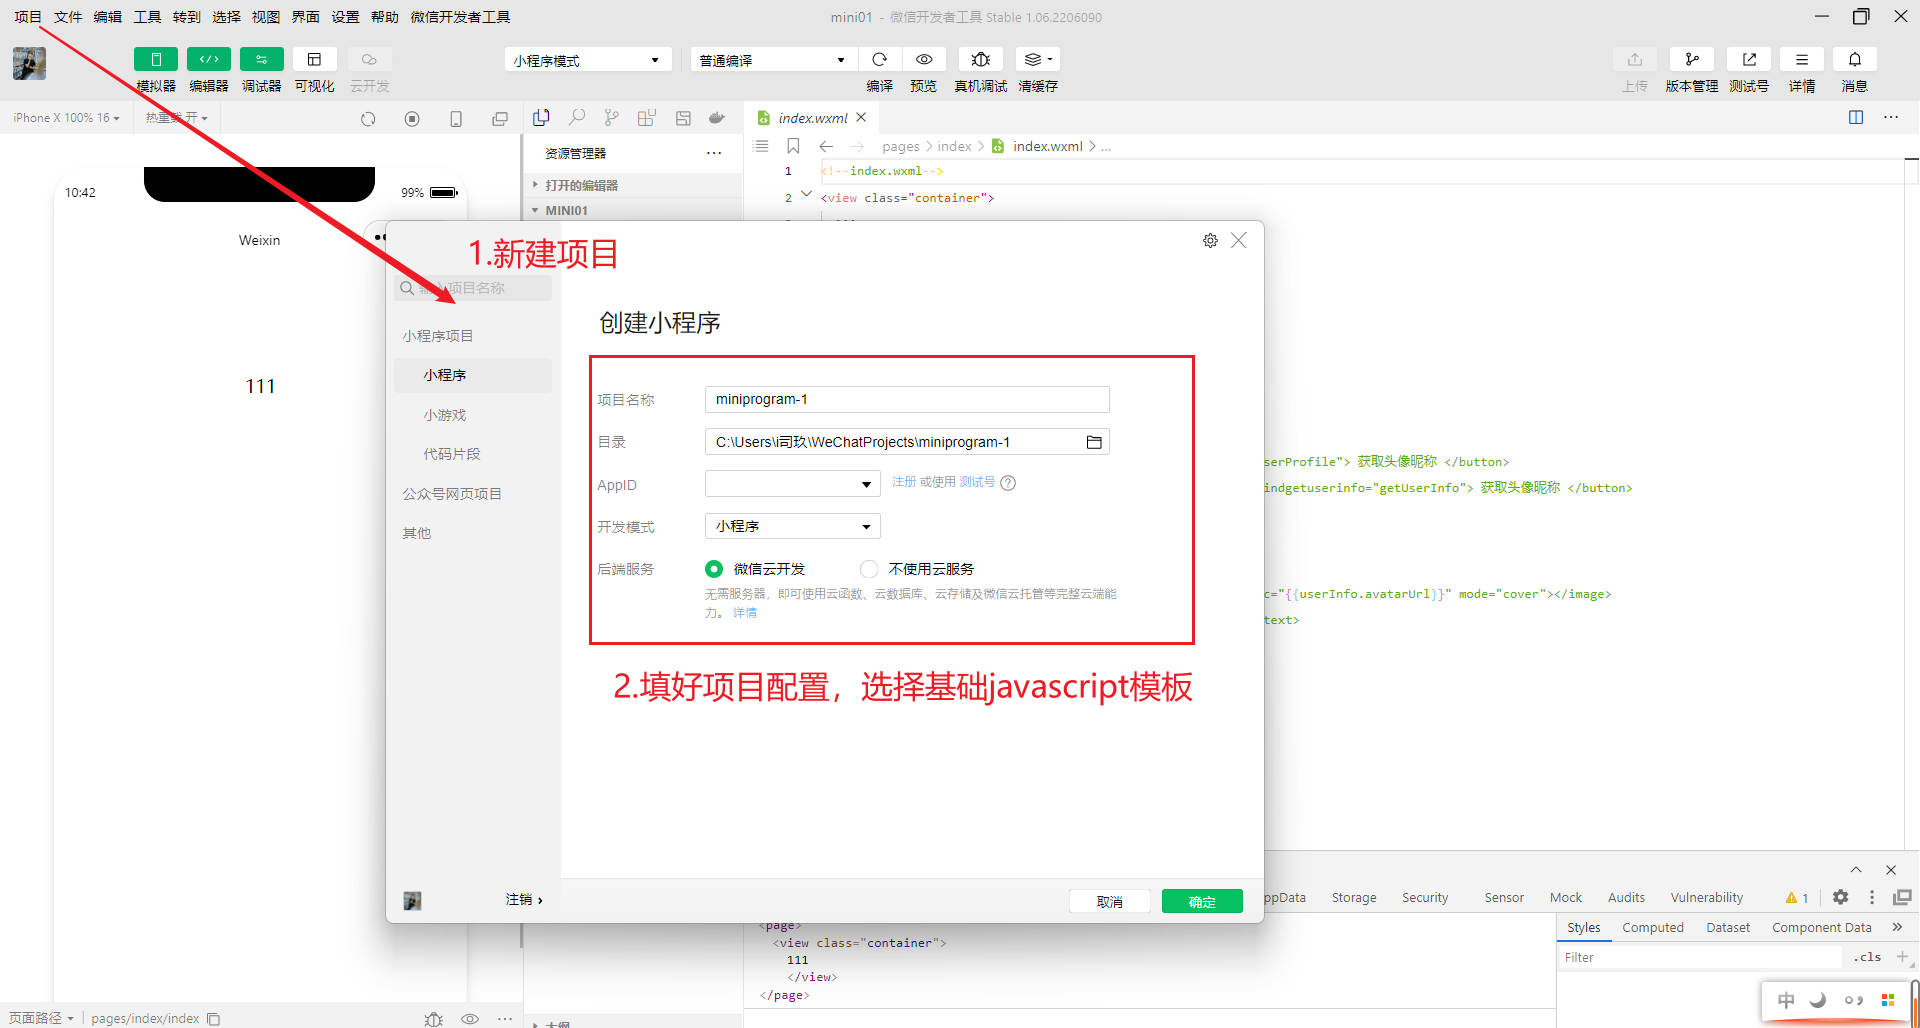Click the 项目名称 input field
Screen dimensions: 1920x1028
click(907, 399)
